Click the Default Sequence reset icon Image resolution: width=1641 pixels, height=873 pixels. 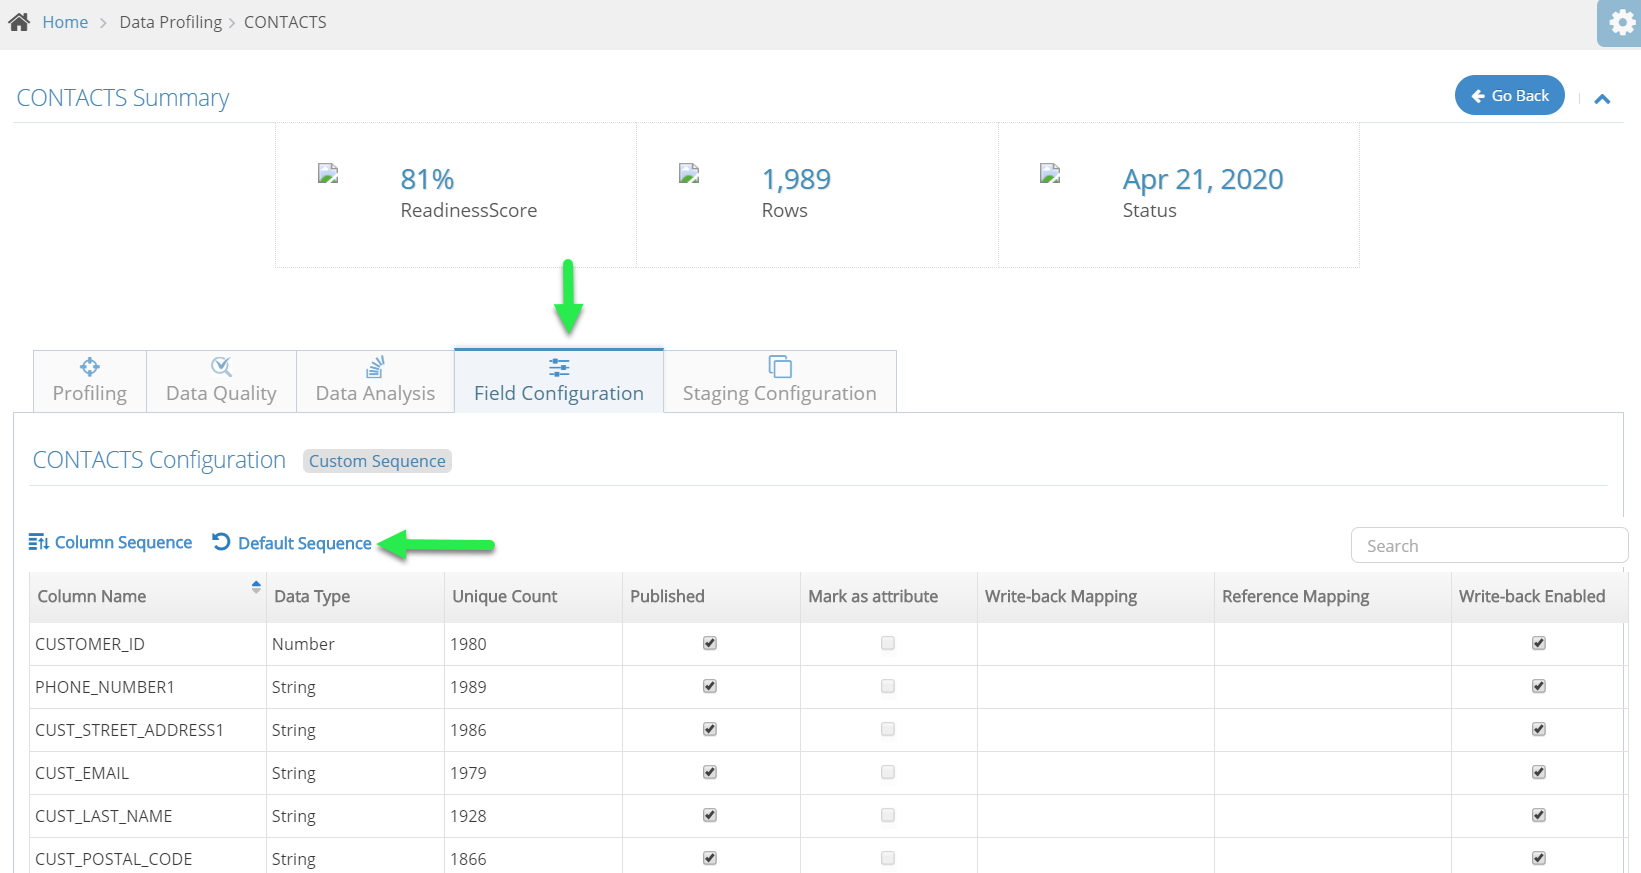[x=221, y=542]
